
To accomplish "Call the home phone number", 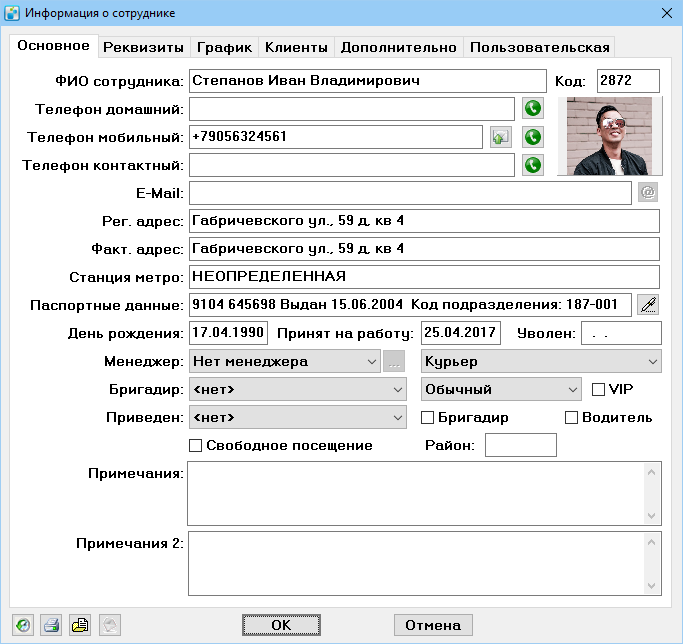I will (x=533, y=109).
